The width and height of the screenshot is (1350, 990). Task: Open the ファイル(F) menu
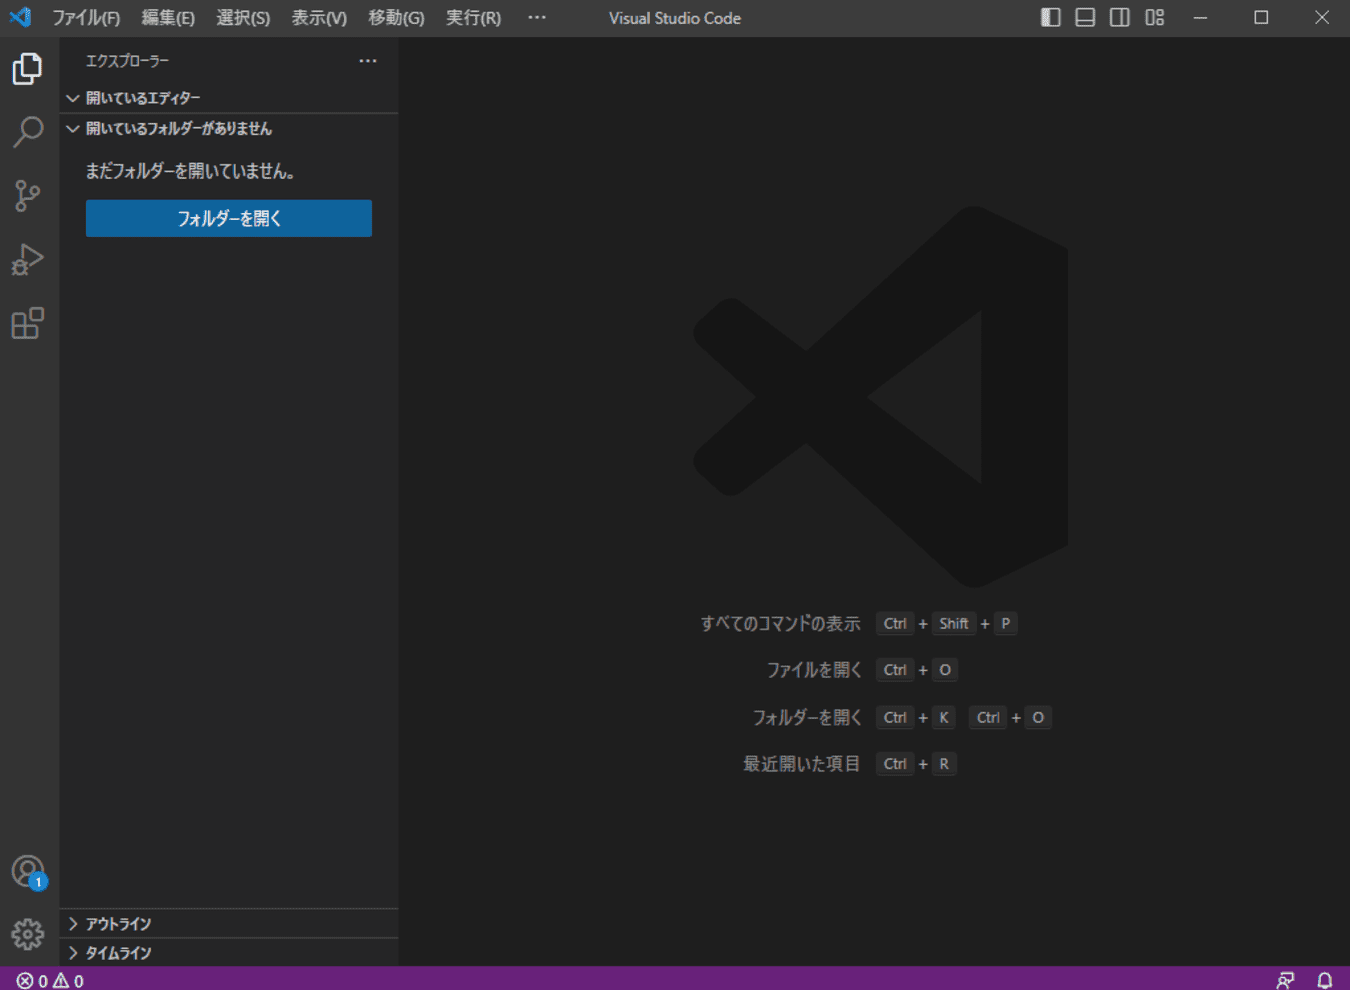tap(86, 18)
